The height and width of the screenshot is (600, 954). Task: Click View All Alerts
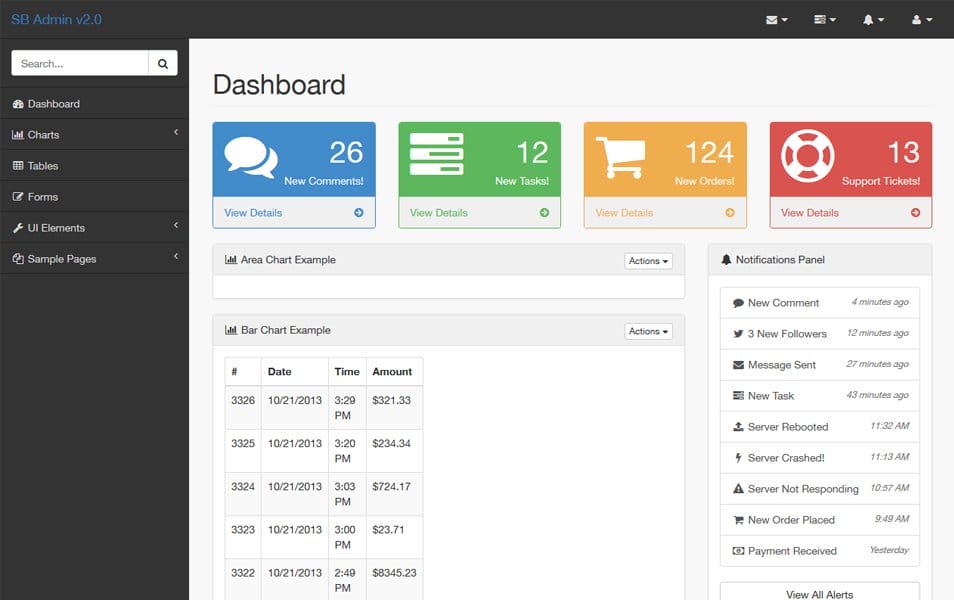[819, 594]
